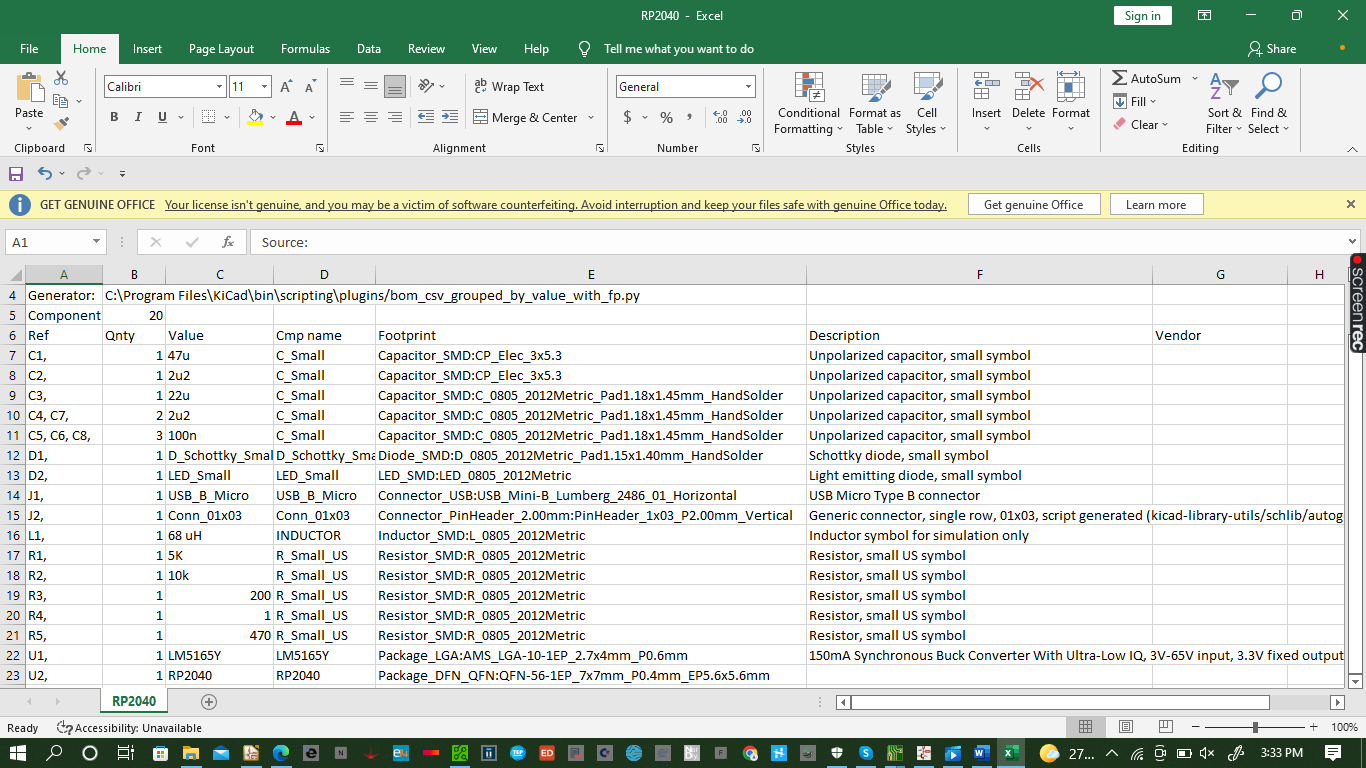Image resolution: width=1366 pixels, height=768 pixels.
Task: Open the Borders dropdown arrow
Action: 229,117
